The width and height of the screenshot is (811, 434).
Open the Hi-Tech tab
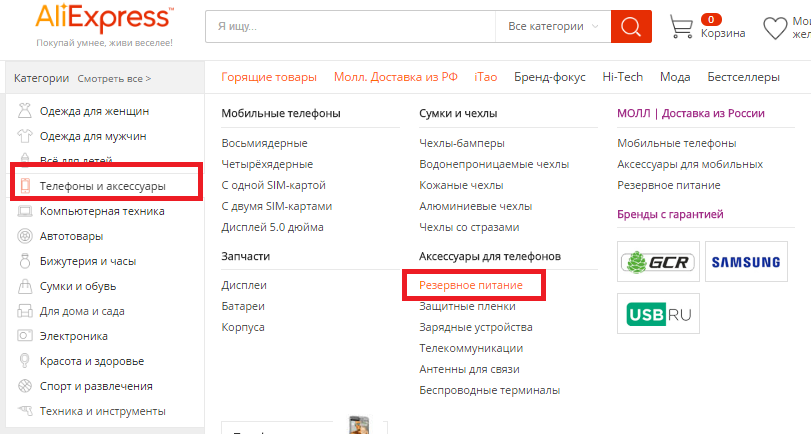click(x=623, y=77)
